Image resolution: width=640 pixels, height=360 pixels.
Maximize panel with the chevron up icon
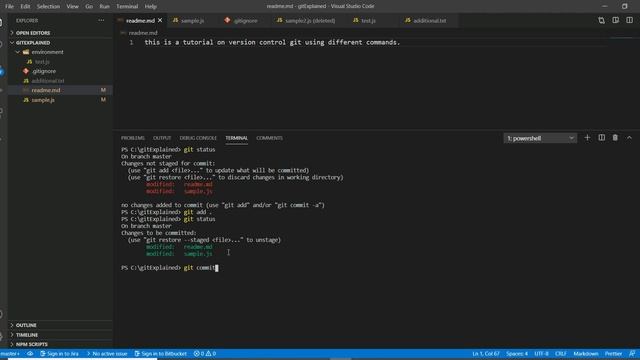(x=629, y=138)
